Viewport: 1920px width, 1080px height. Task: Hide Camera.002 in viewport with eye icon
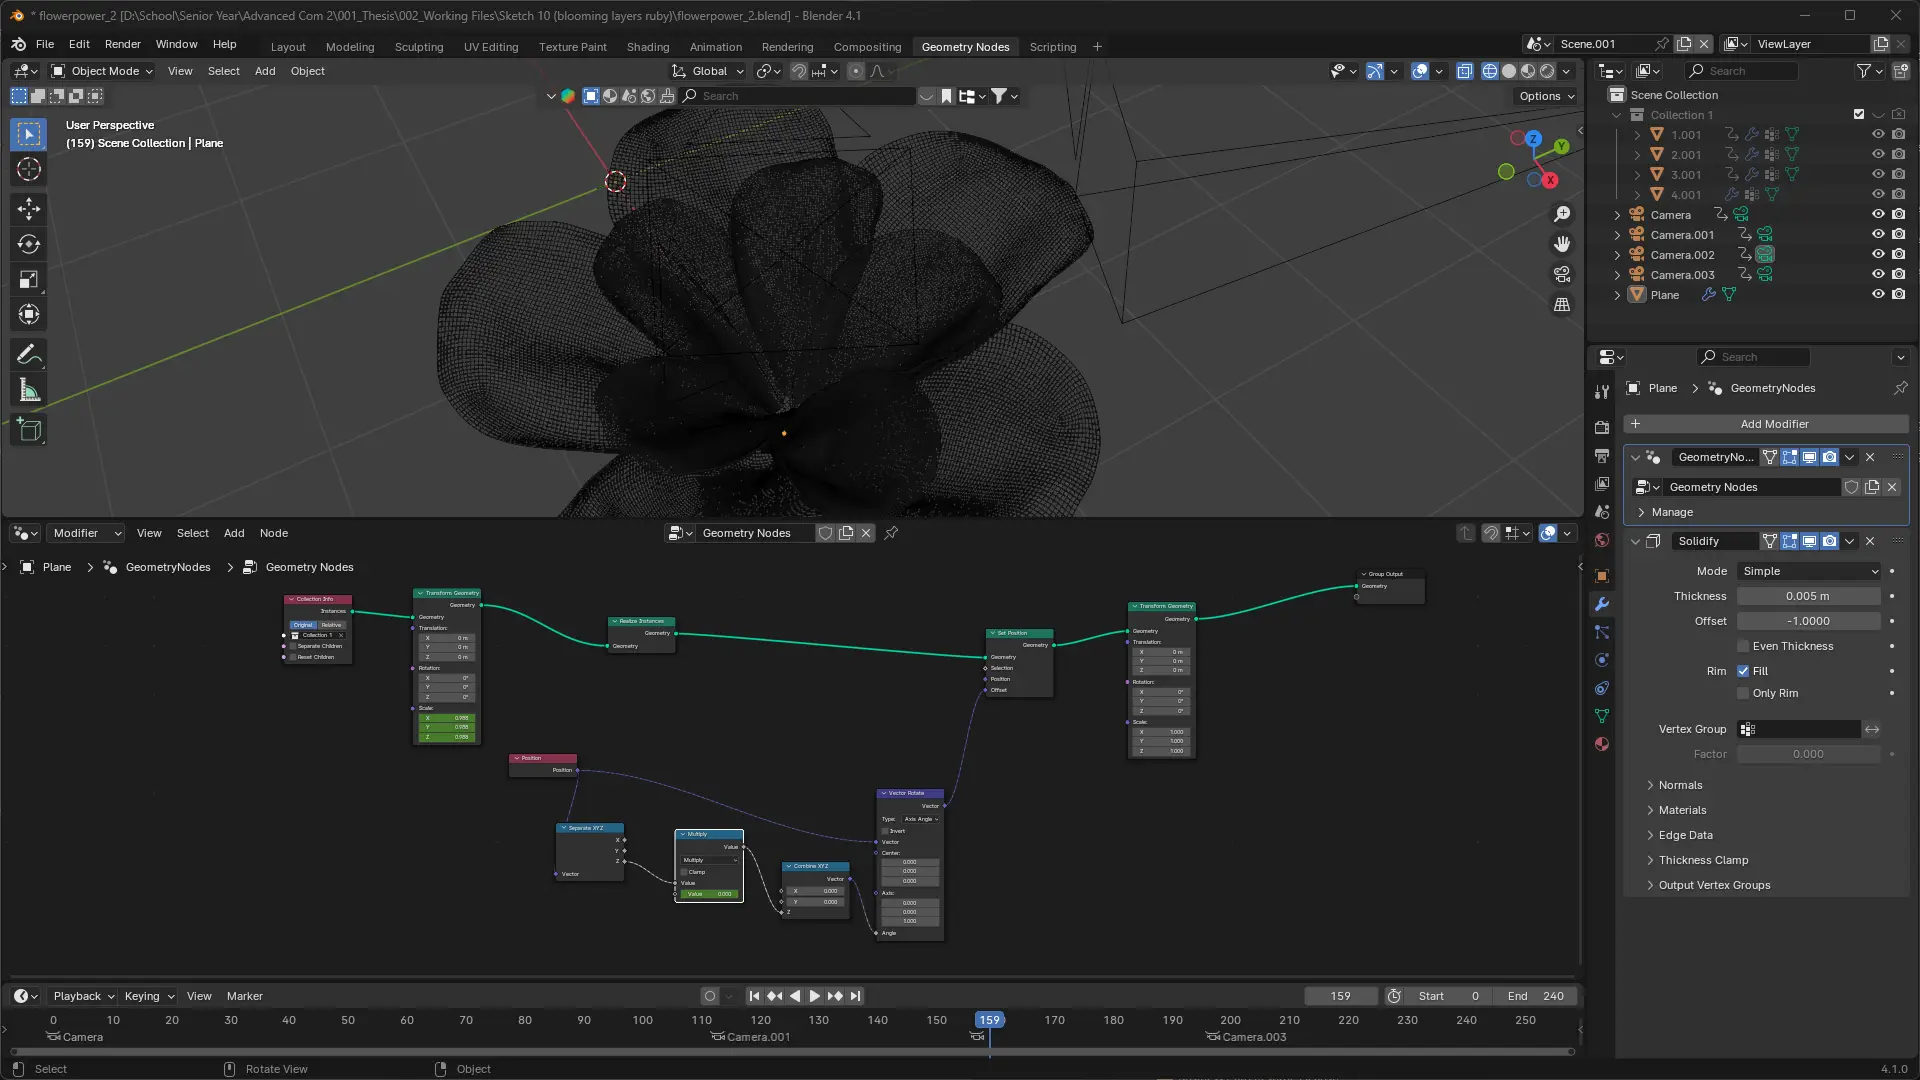[1878, 254]
